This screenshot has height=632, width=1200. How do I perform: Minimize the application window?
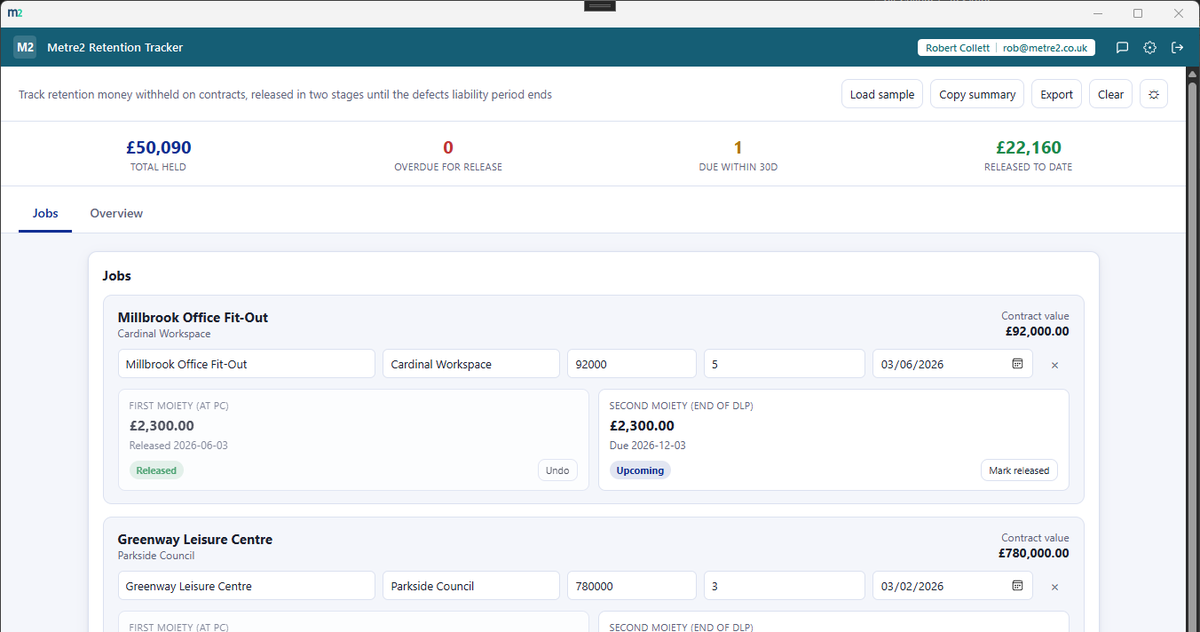pyautogui.click(x=1098, y=13)
